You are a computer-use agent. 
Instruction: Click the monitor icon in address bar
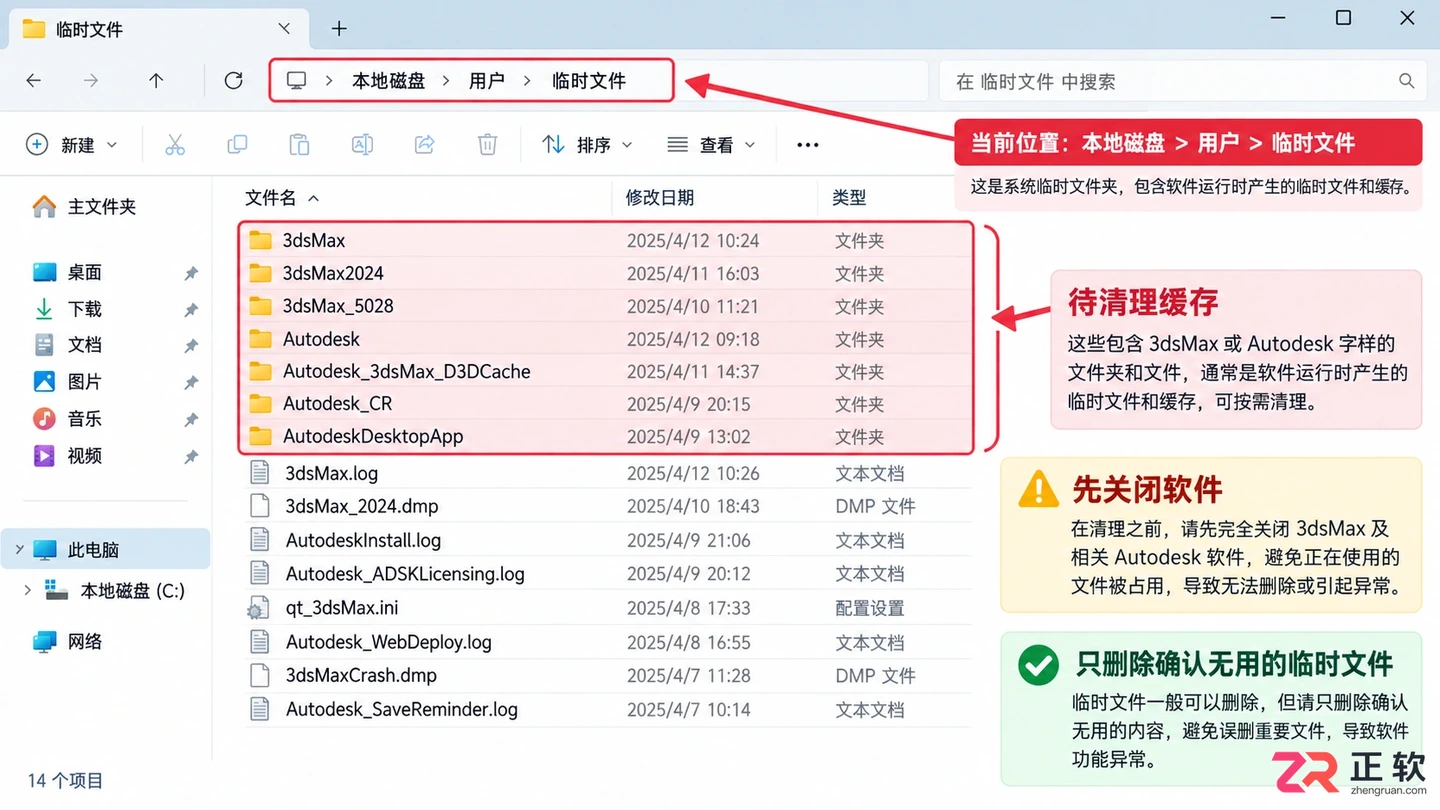pos(296,81)
